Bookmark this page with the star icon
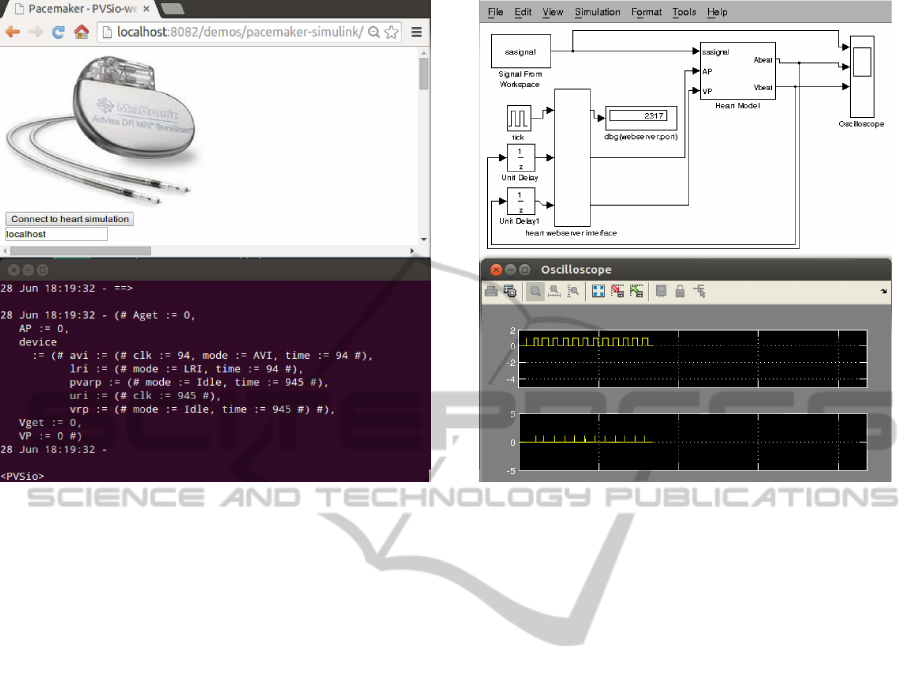915x681 pixels. click(389, 31)
